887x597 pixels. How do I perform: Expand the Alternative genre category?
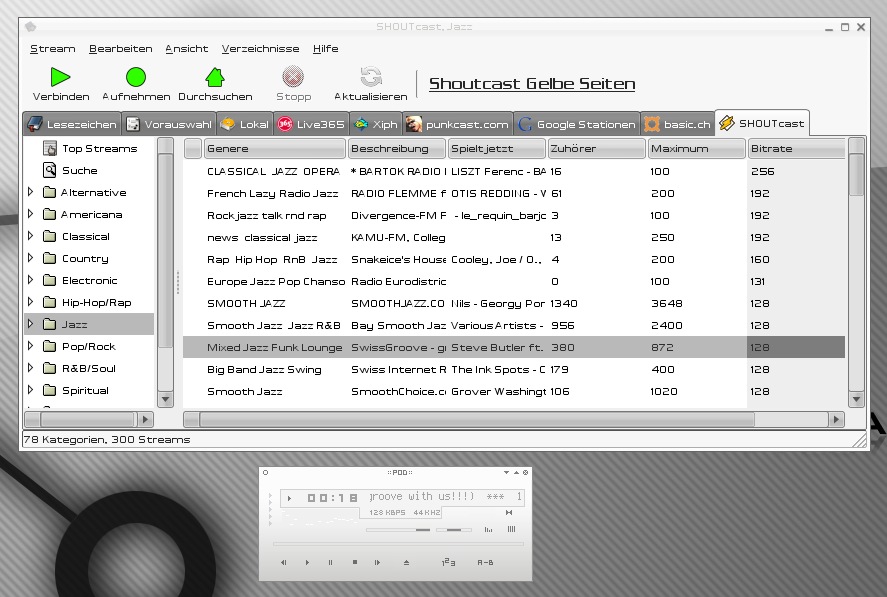[x=31, y=192]
